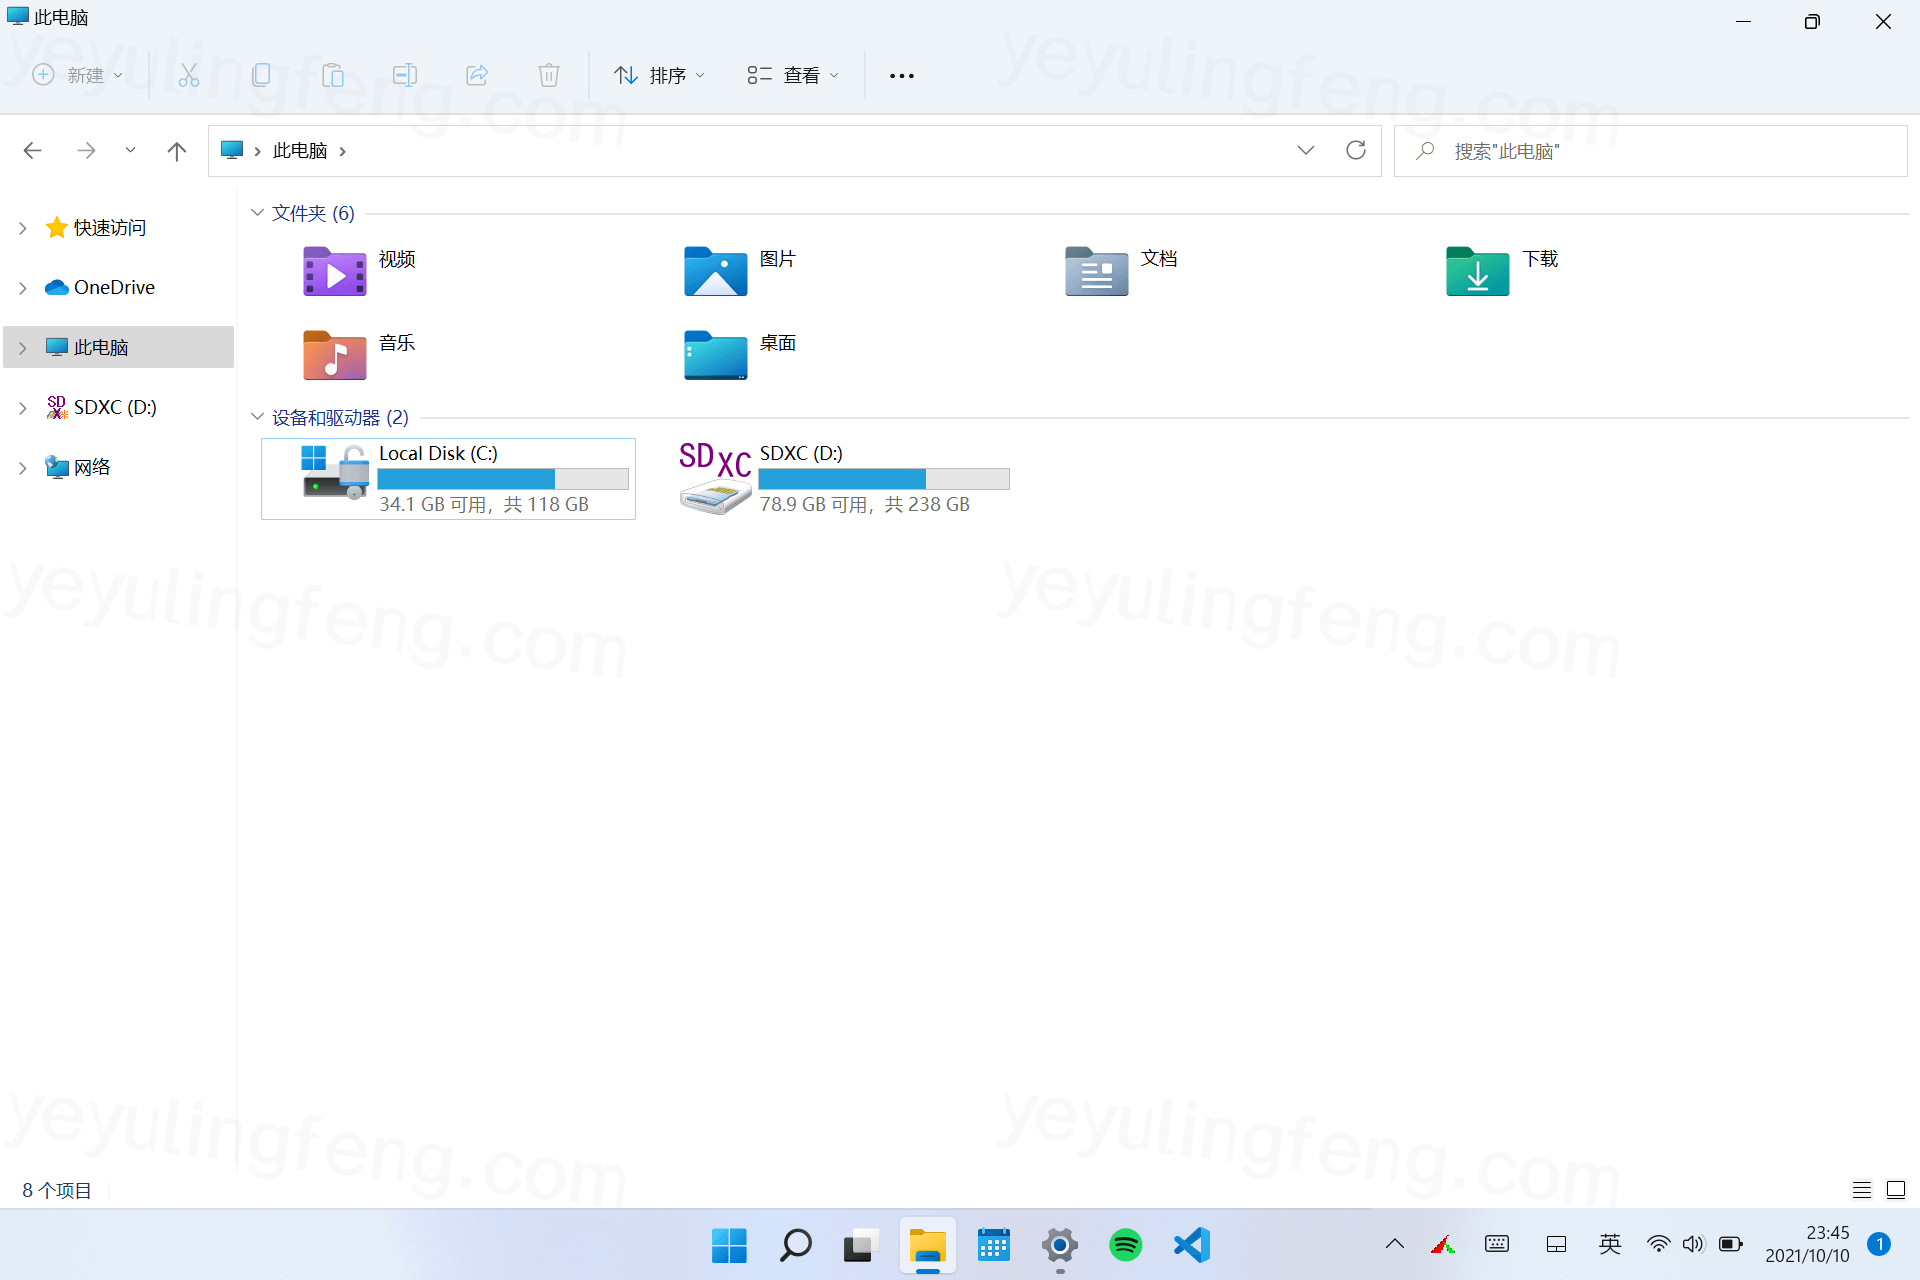
Task: Open Spotify from the taskbar
Action: 1125,1245
